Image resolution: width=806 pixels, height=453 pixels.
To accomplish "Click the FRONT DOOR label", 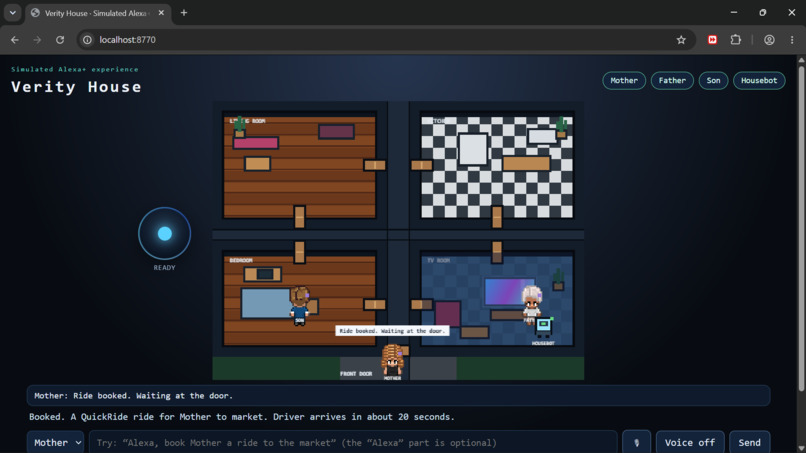I will (x=356, y=374).
